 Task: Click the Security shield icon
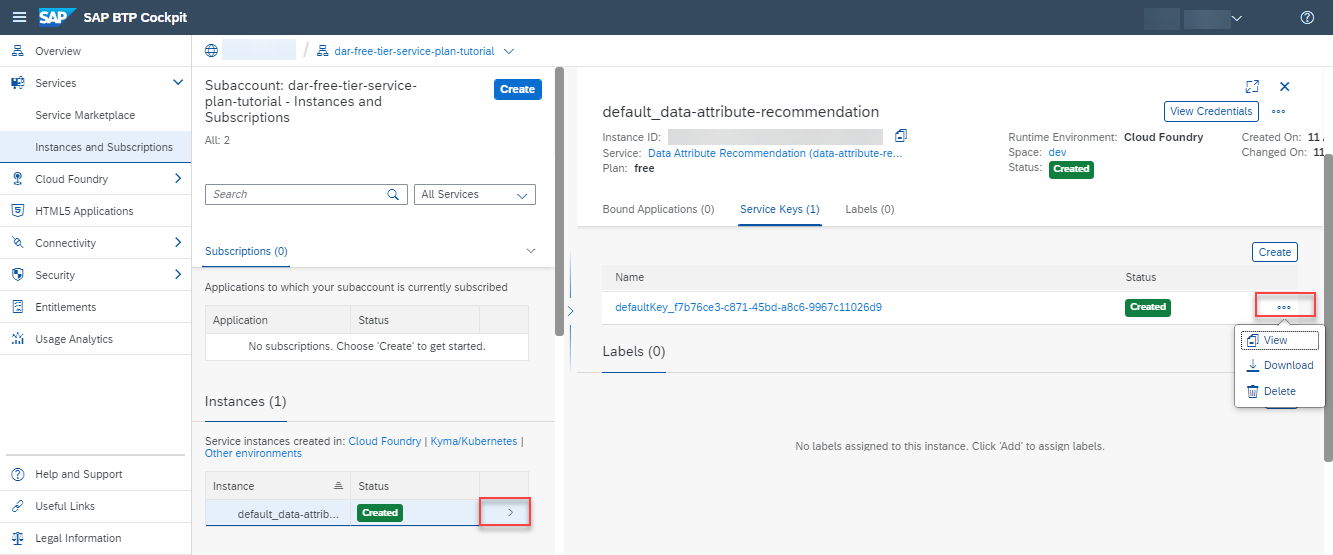(x=17, y=275)
